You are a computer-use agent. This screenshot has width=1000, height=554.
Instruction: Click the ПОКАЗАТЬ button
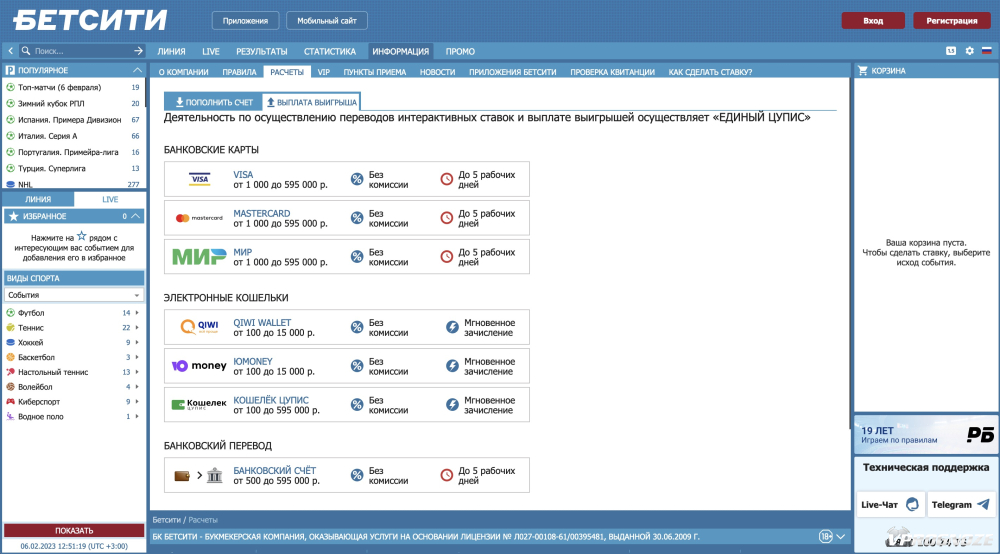(x=74, y=530)
